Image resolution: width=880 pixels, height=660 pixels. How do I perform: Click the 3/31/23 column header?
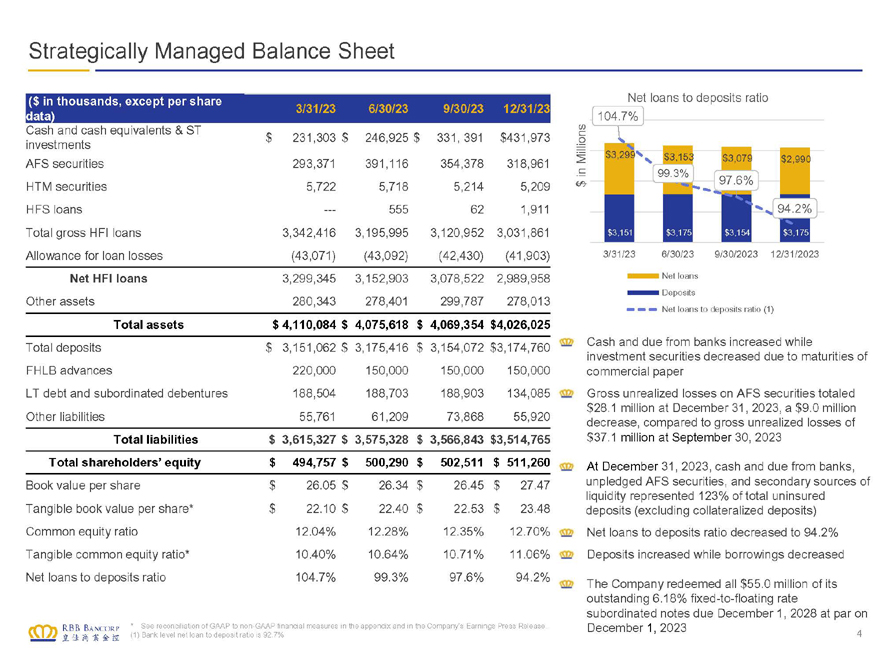tap(315, 109)
